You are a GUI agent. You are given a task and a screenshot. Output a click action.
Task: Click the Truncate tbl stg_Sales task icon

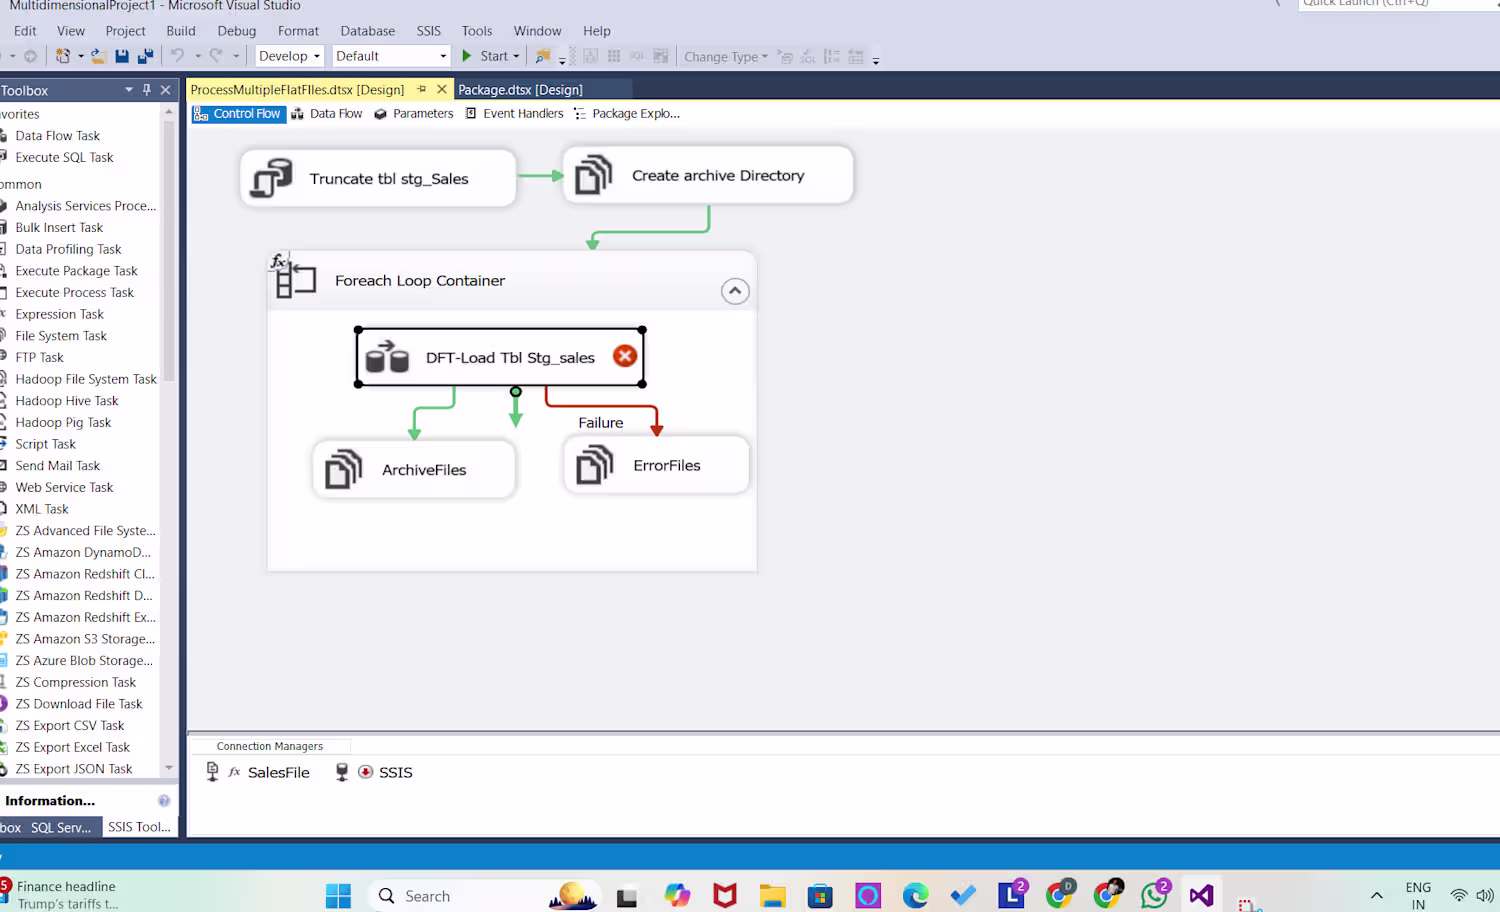271,178
